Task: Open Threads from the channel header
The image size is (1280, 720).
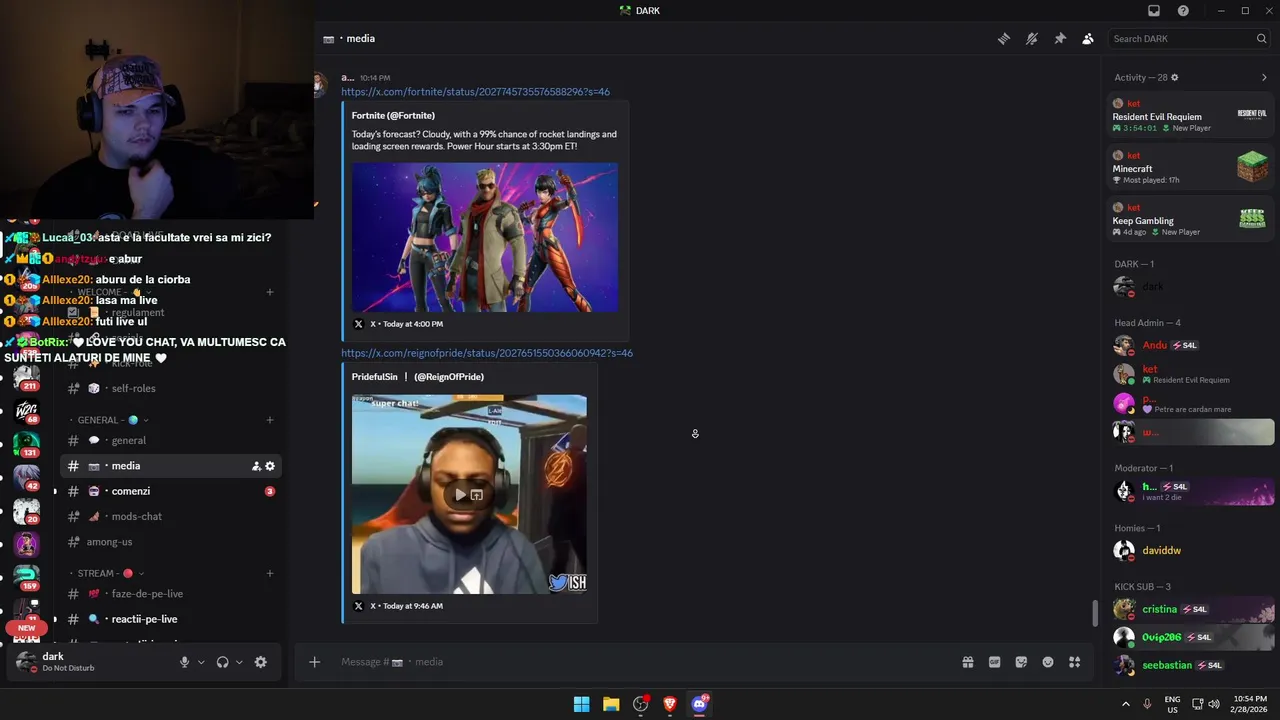Action: [x=1004, y=39]
